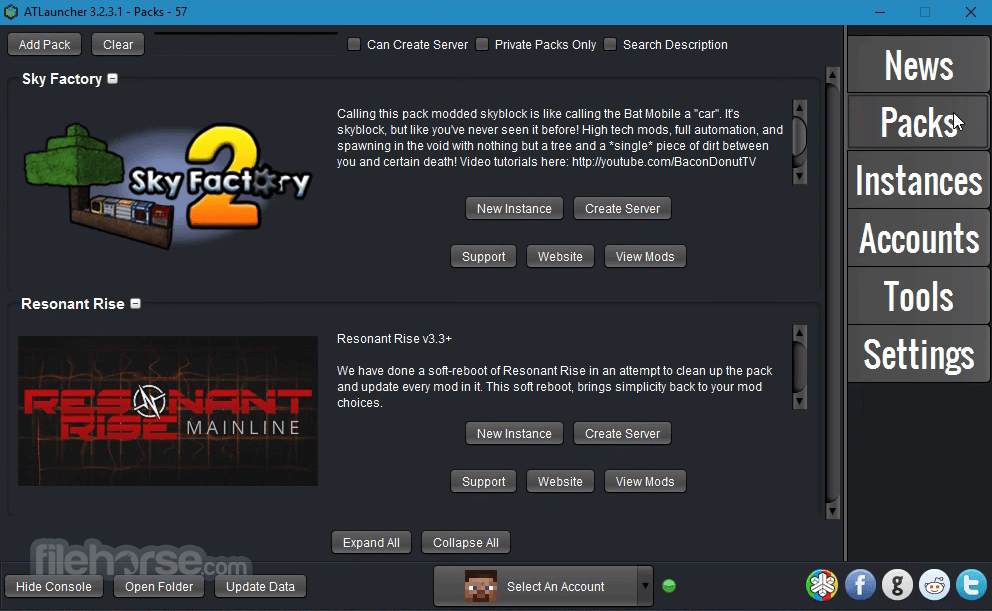Image resolution: width=992 pixels, height=611 pixels.
Task: Switch to the Tools tab
Action: coord(919,297)
